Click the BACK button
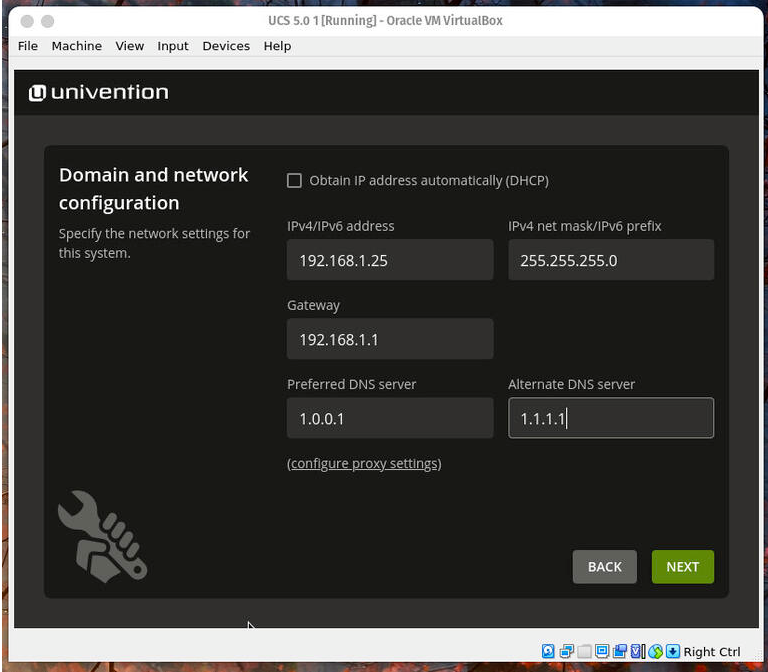This screenshot has height=672, width=768. pyautogui.click(x=604, y=567)
